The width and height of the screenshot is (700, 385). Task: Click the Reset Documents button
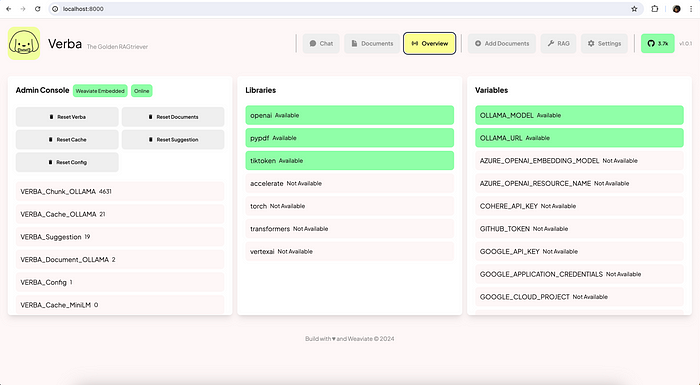coord(173,117)
